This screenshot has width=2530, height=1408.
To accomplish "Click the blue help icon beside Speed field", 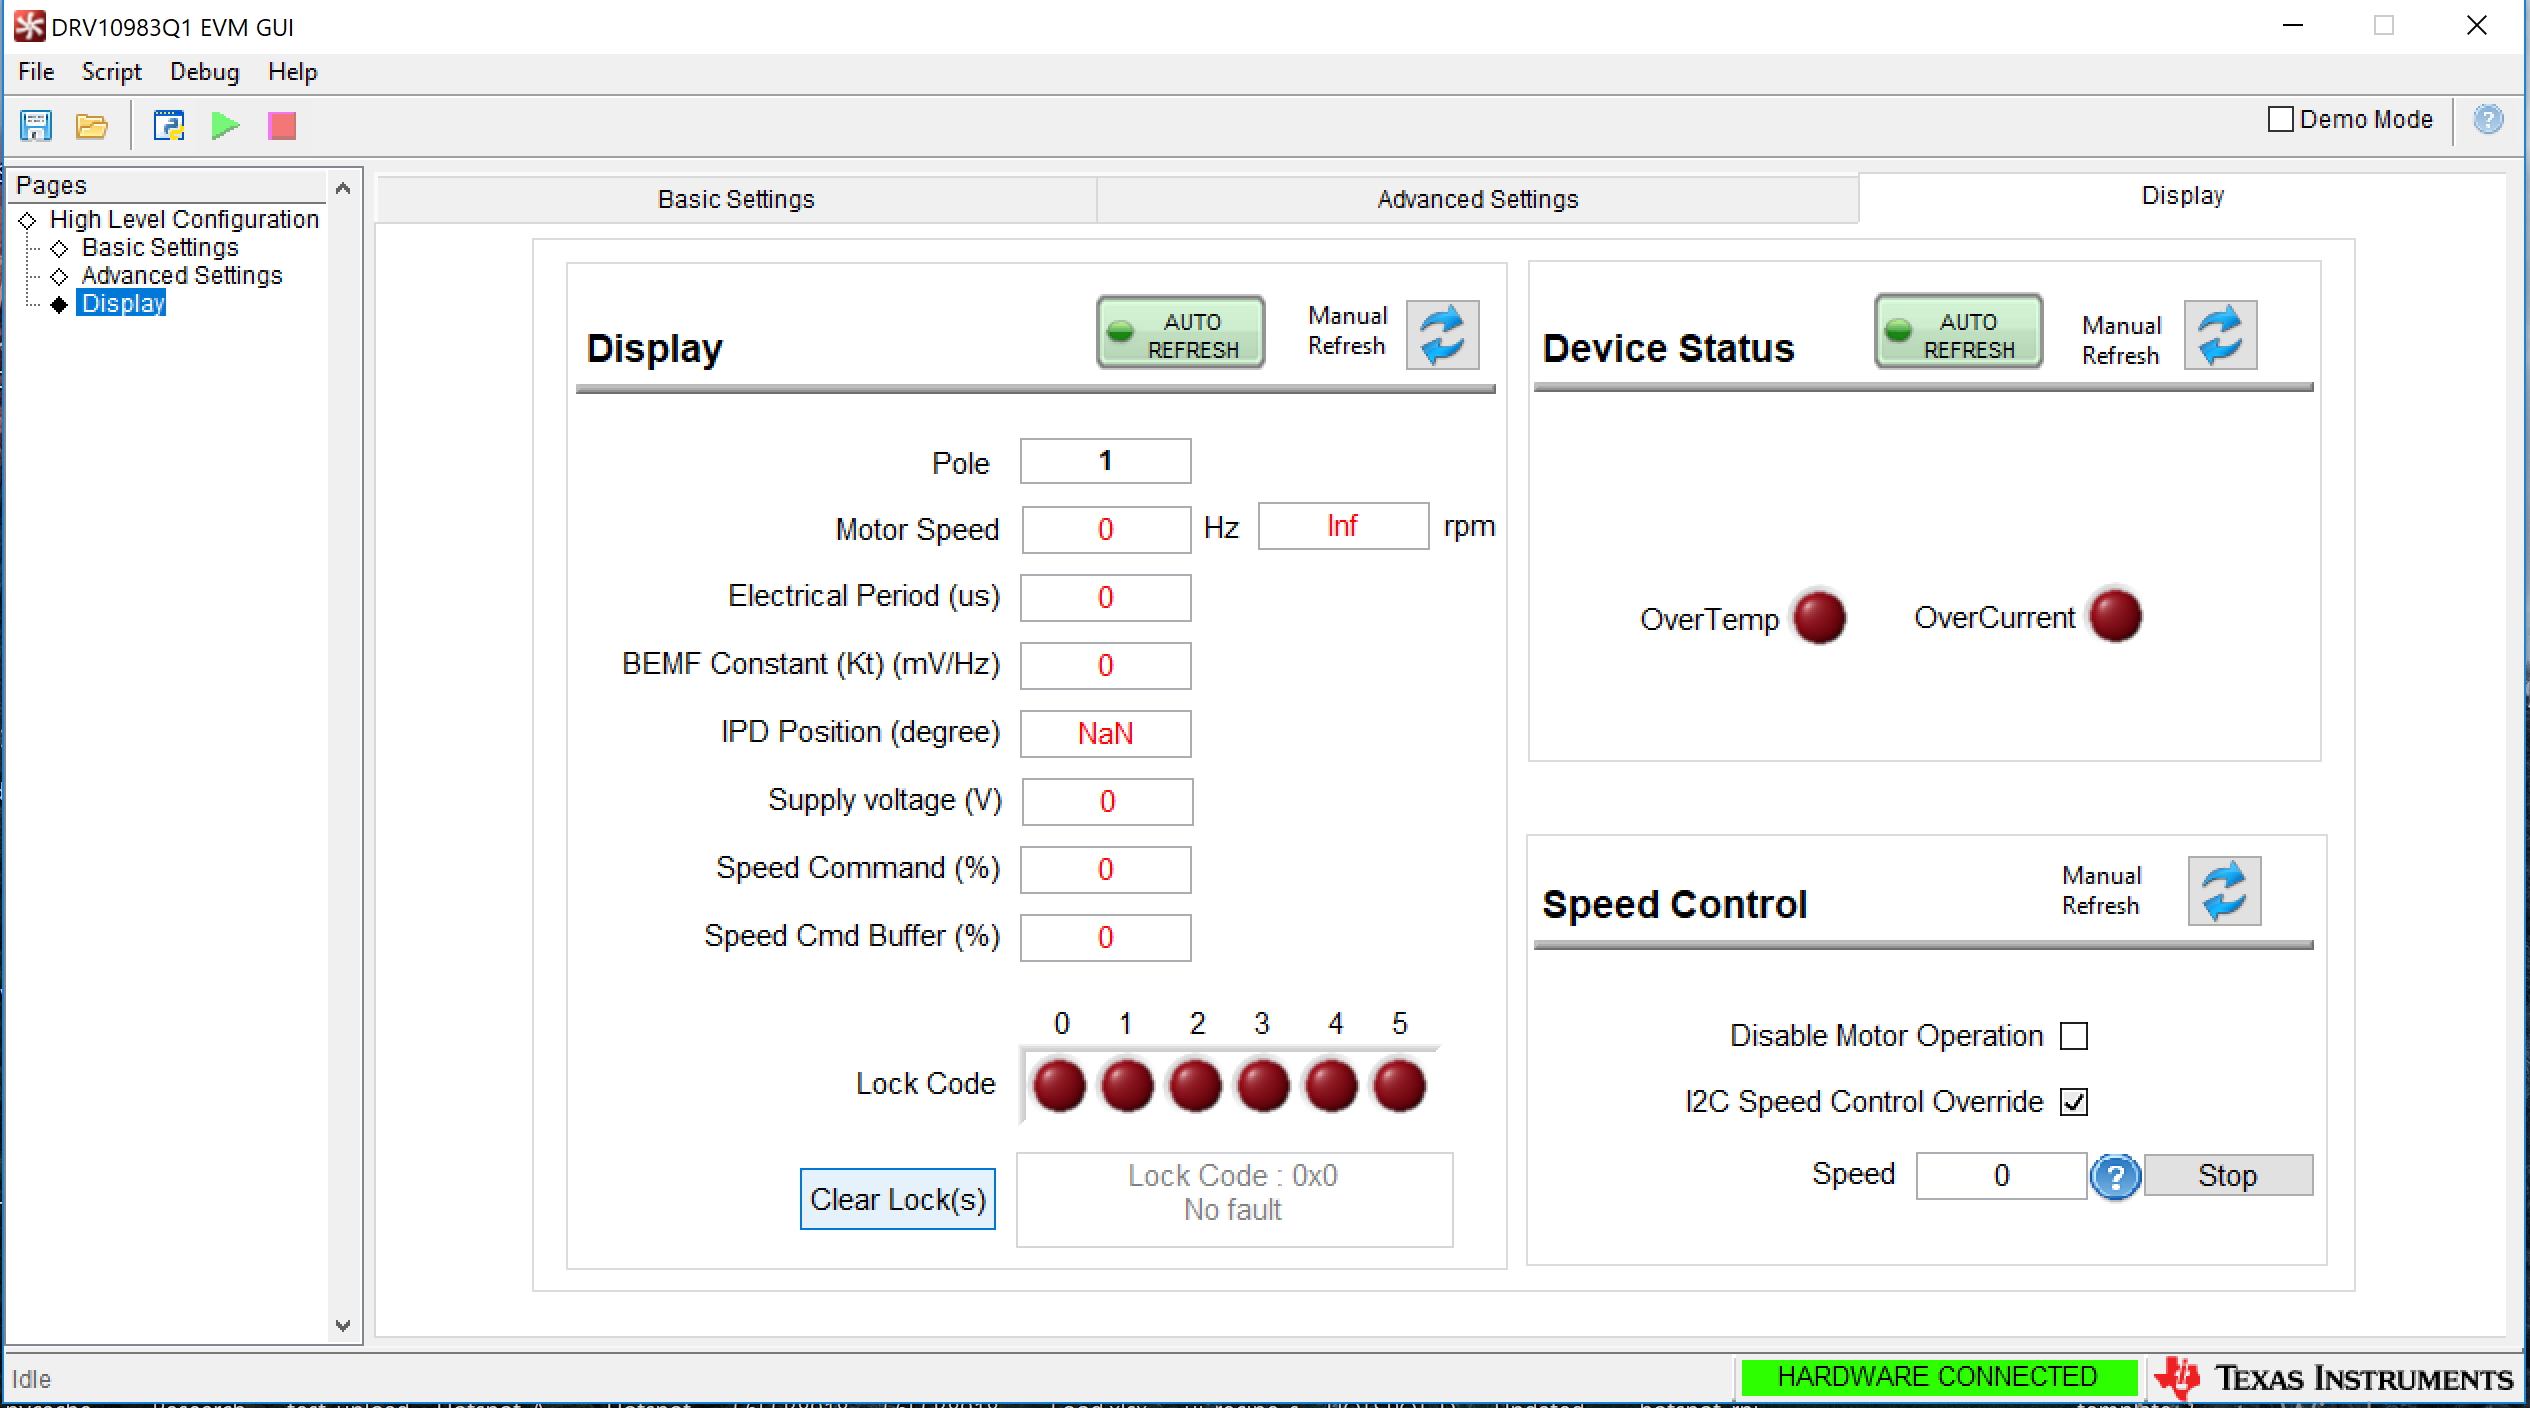I will [2115, 1177].
